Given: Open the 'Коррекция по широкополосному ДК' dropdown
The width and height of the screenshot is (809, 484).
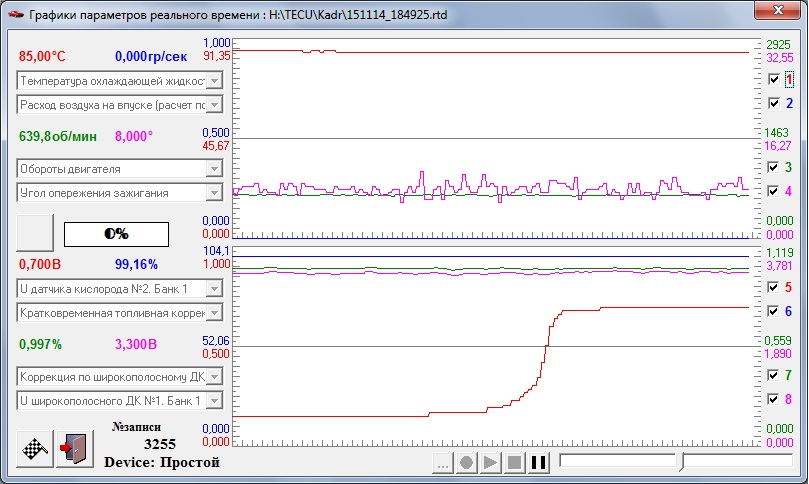Looking at the screenshot, I should click(213, 377).
